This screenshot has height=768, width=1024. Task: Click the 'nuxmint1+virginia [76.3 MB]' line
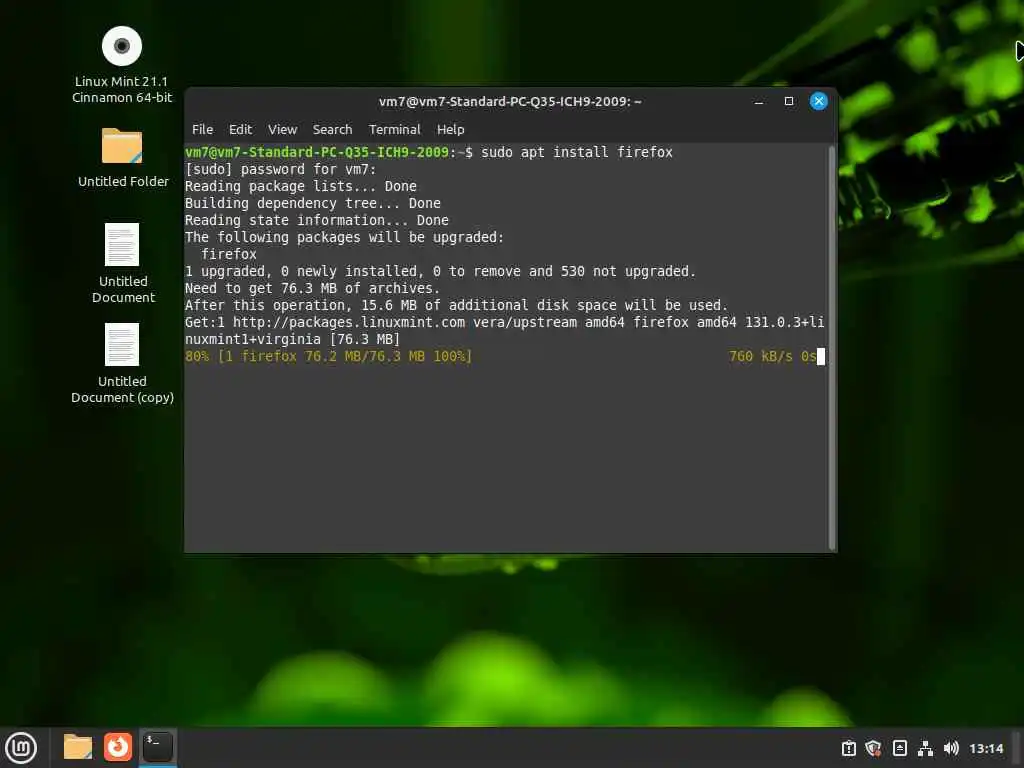[x=292, y=339]
